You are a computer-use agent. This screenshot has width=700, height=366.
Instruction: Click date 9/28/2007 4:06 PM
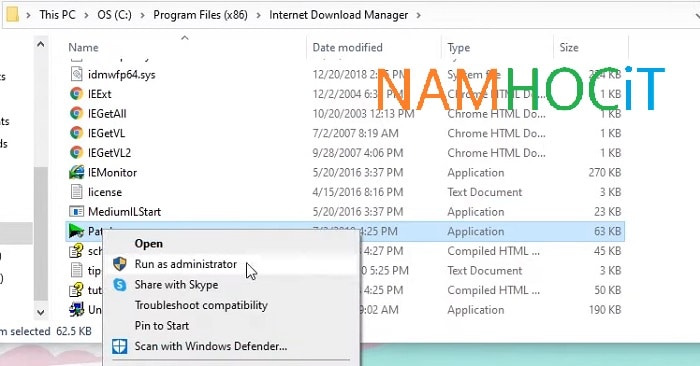[x=358, y=153]
